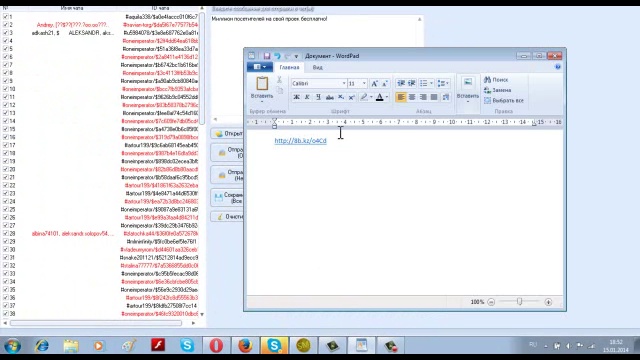Open the WordPad Quick Access customize arrow
640x360 pixels.
(296, 56)
